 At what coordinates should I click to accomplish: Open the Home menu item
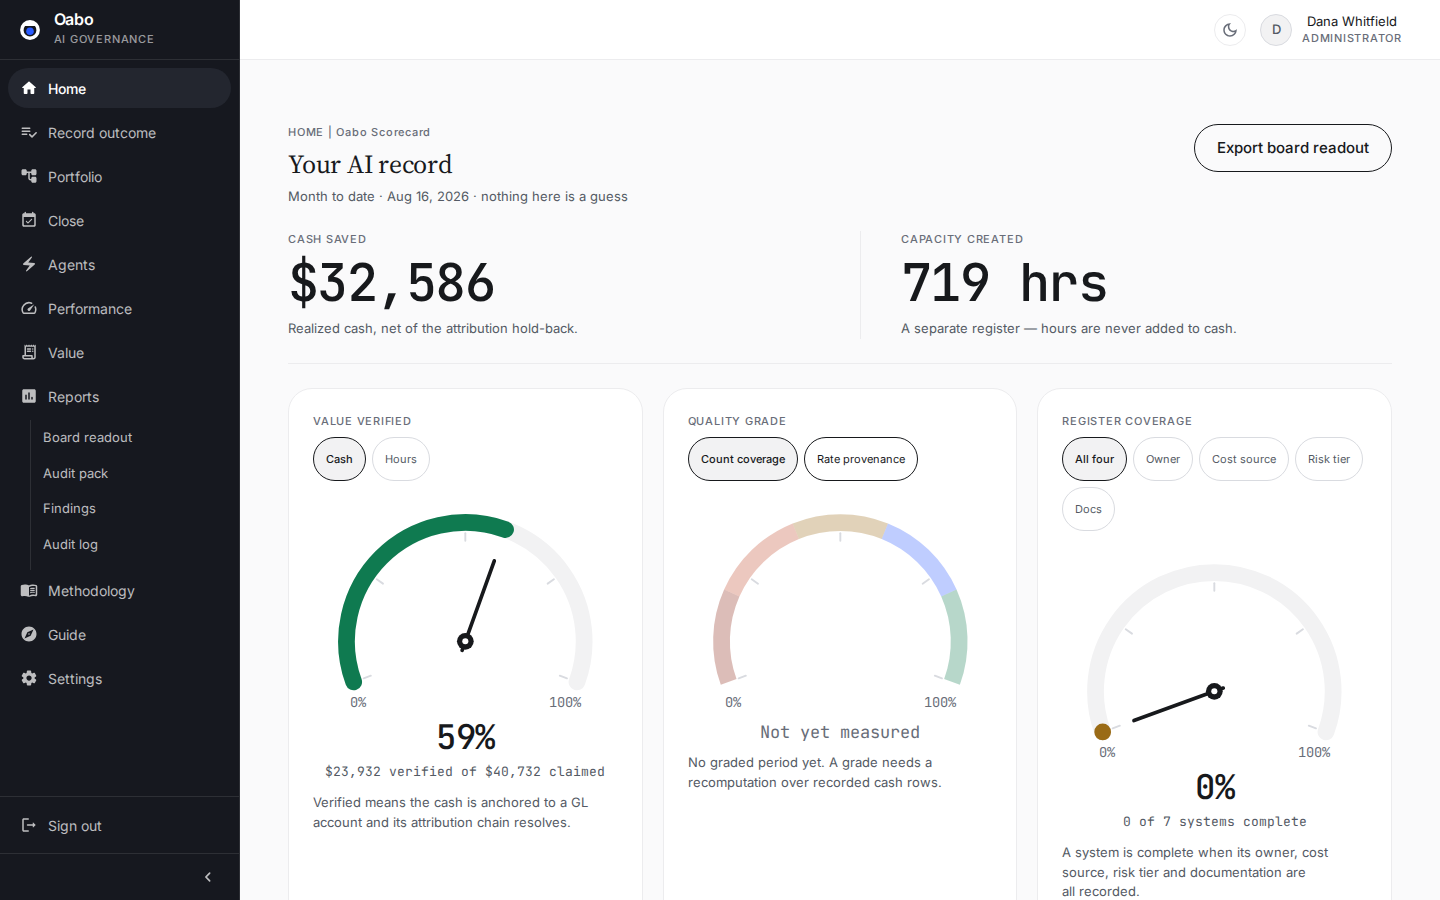click(x=119, y=88)
